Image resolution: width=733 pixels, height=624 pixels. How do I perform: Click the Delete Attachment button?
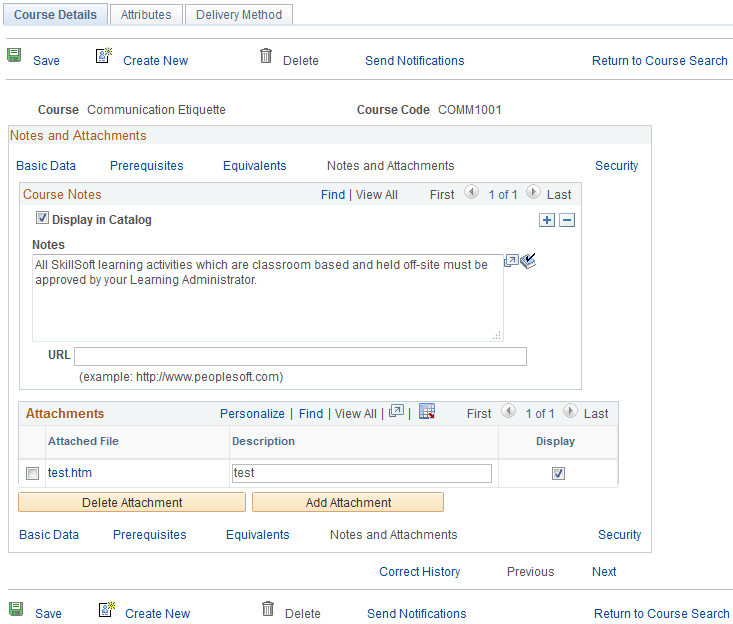point(131,502)
